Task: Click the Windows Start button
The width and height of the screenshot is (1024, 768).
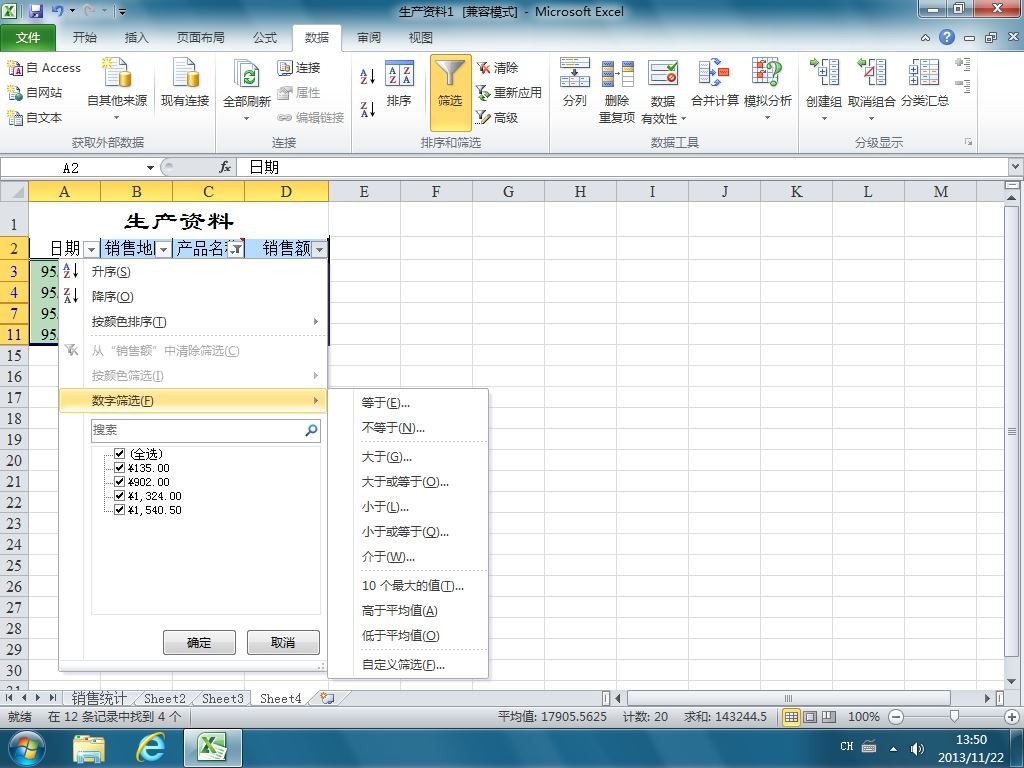Action: [26, 748]
